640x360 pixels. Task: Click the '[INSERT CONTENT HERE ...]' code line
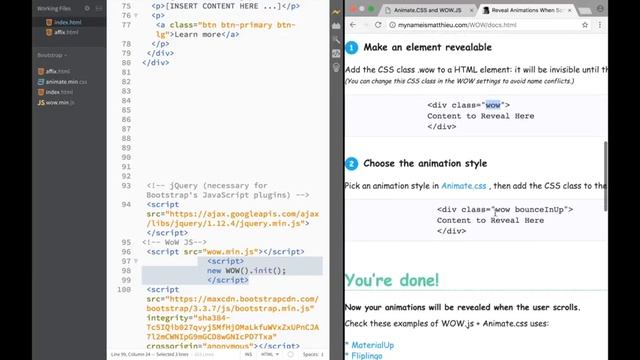(226, 6)
